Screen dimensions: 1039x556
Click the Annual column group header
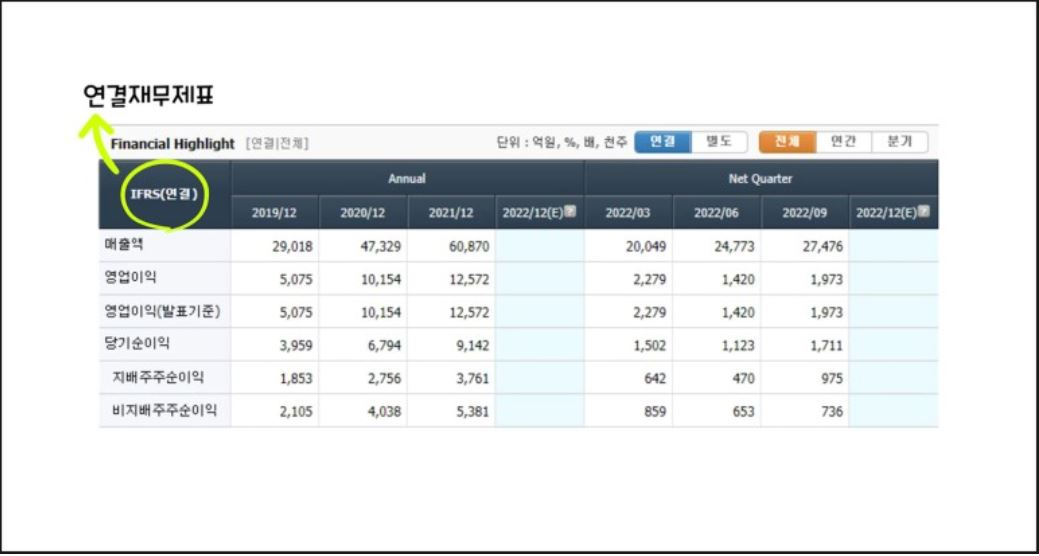pyautogui.click(x=408, y=178)
